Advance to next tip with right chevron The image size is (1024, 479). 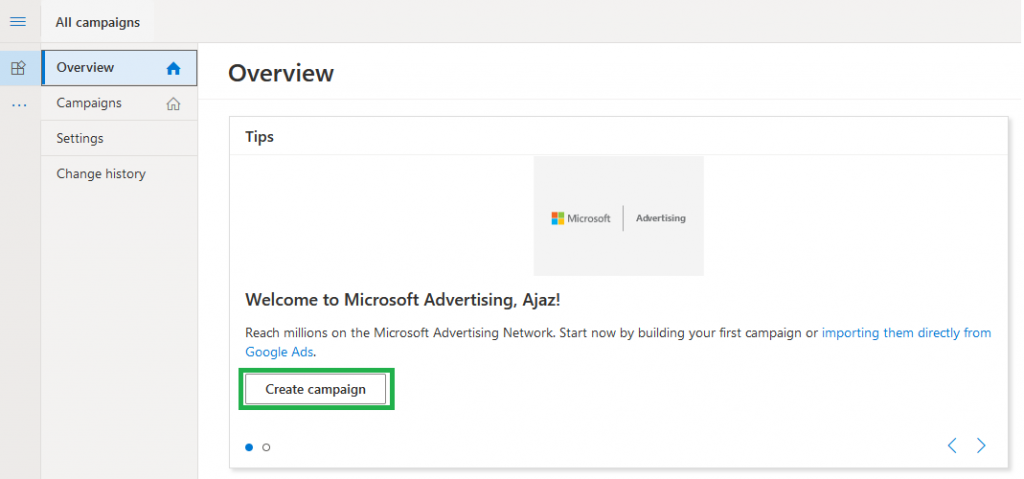click(981, 446)
